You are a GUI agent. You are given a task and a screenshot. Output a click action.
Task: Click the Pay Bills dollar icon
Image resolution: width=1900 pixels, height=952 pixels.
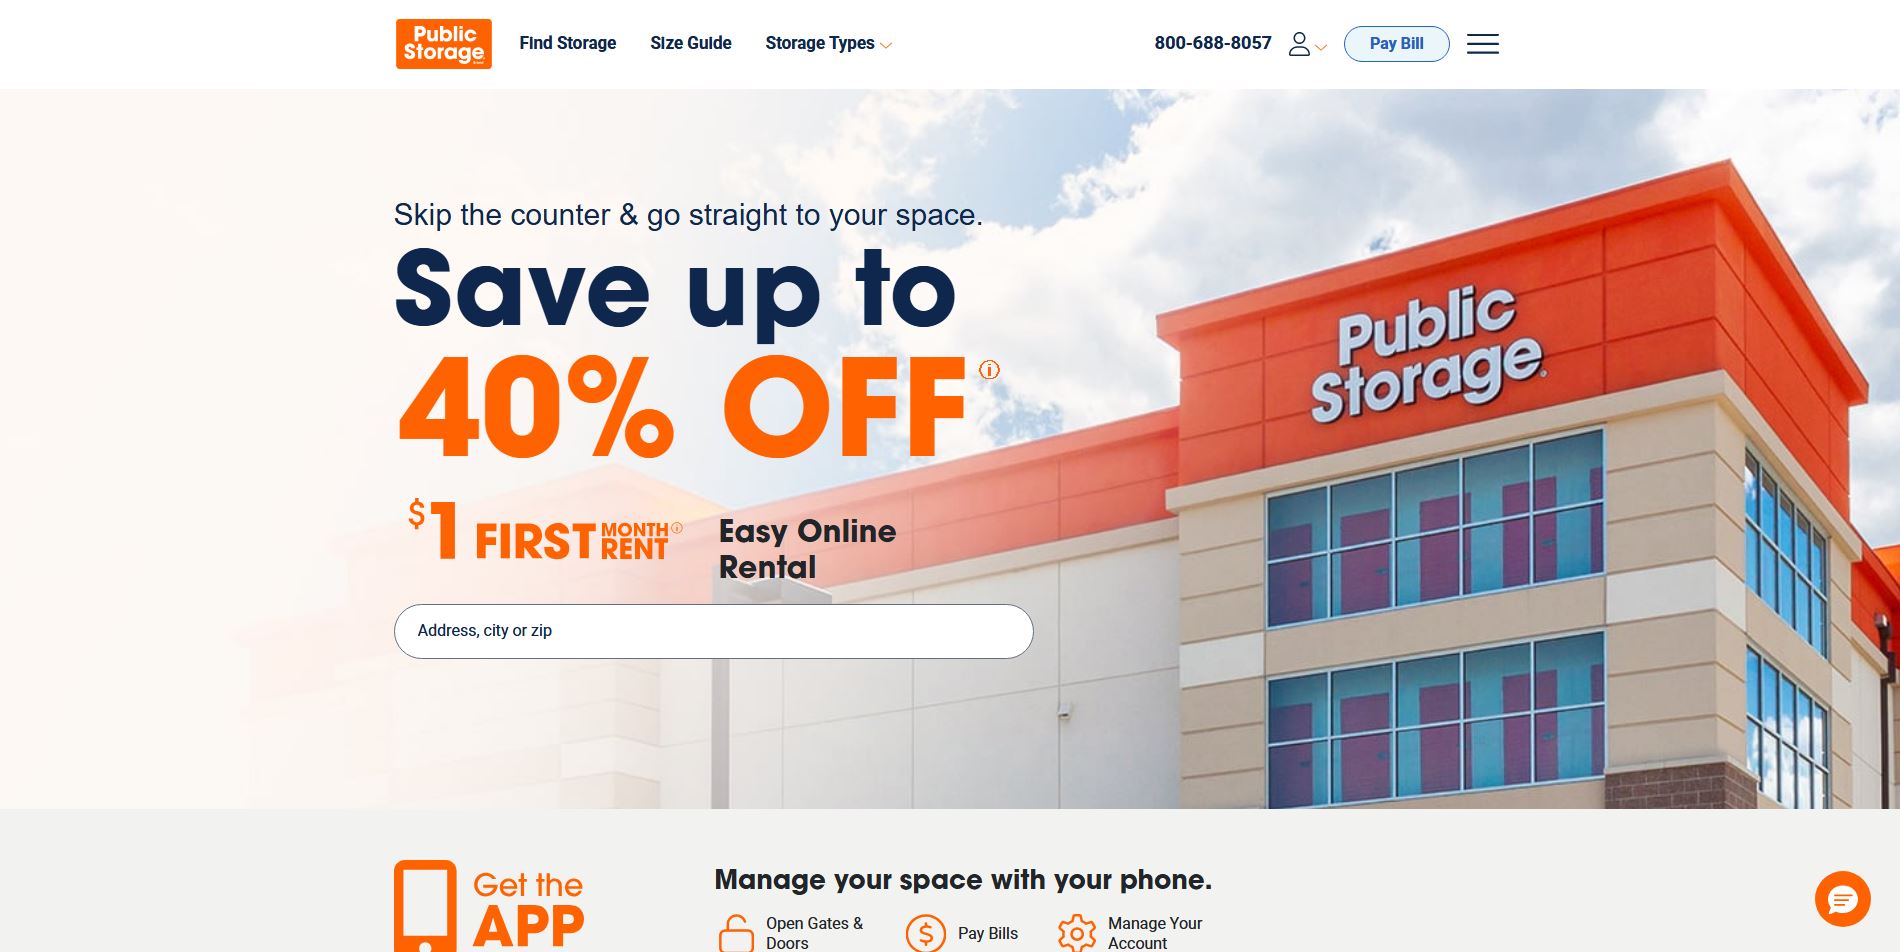tap(925, 934)
